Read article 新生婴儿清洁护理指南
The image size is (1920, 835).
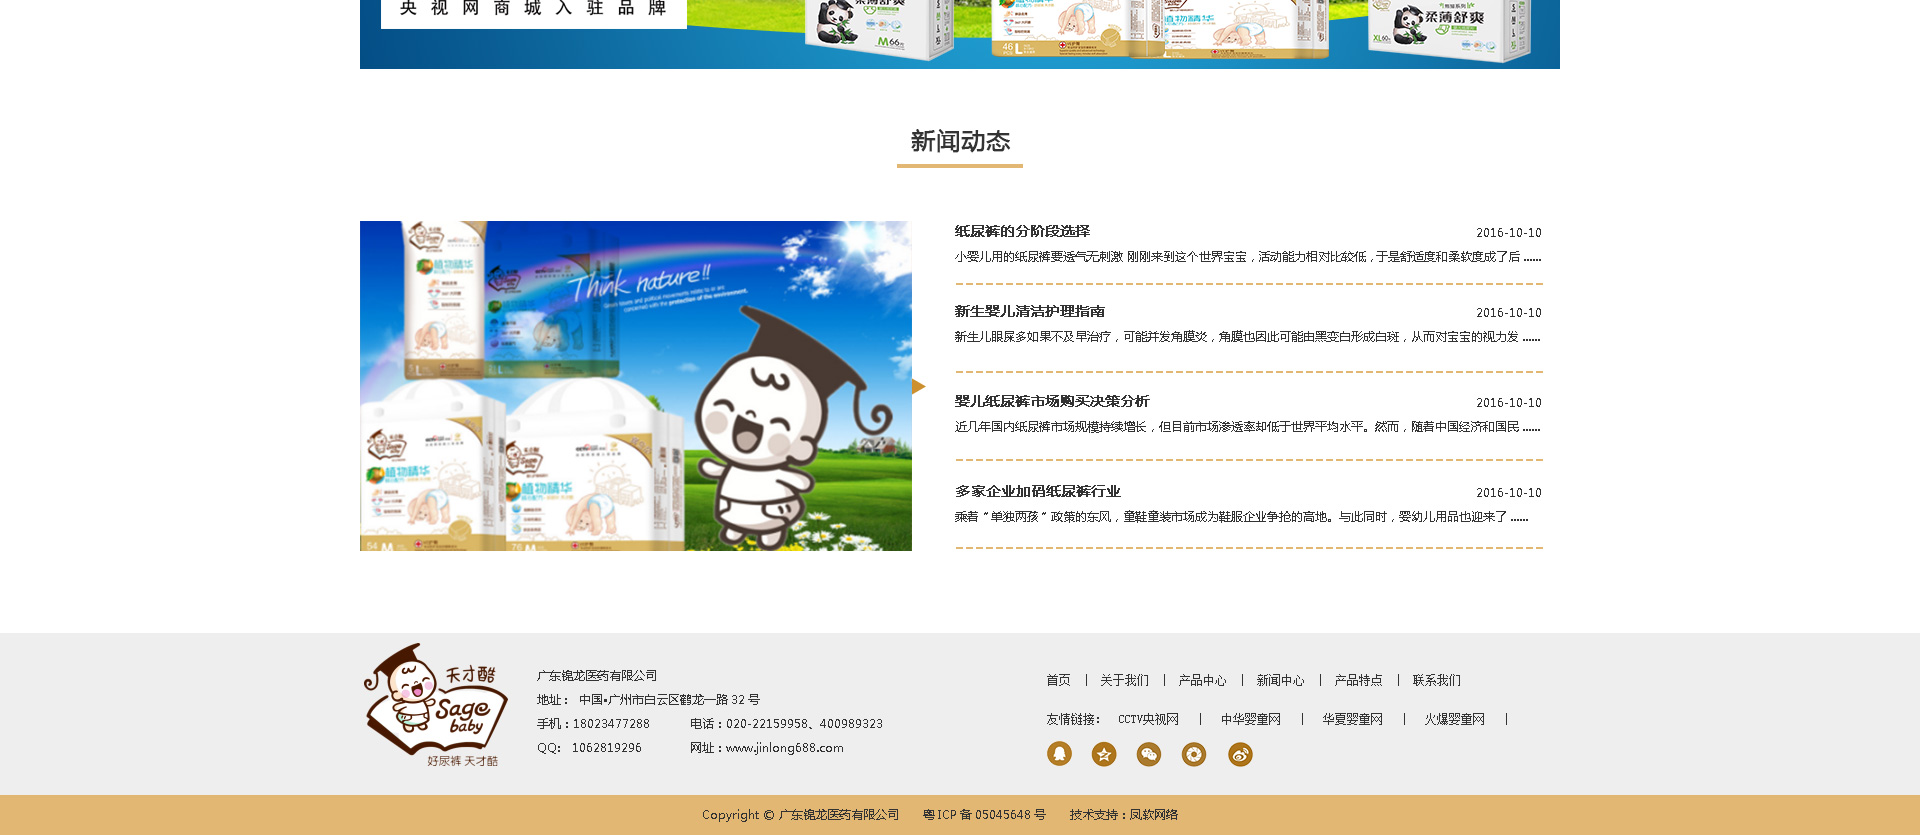(1029, 311)
